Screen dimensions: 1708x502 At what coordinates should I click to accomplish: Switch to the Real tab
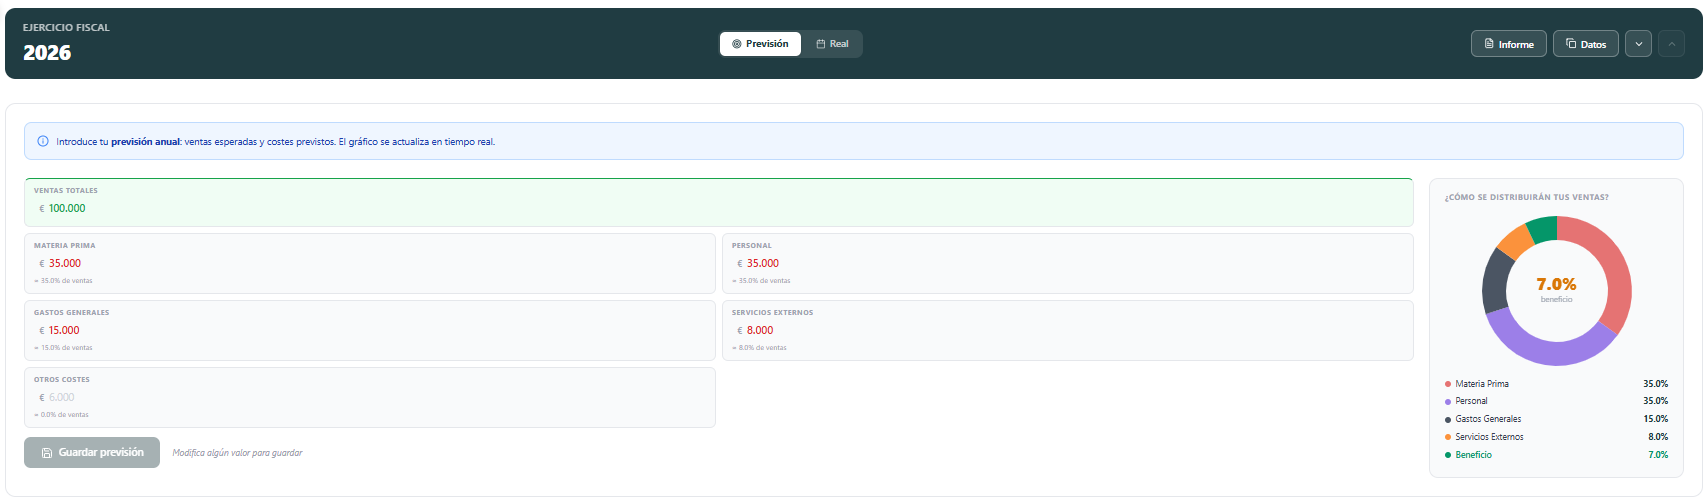coord(832,44)
